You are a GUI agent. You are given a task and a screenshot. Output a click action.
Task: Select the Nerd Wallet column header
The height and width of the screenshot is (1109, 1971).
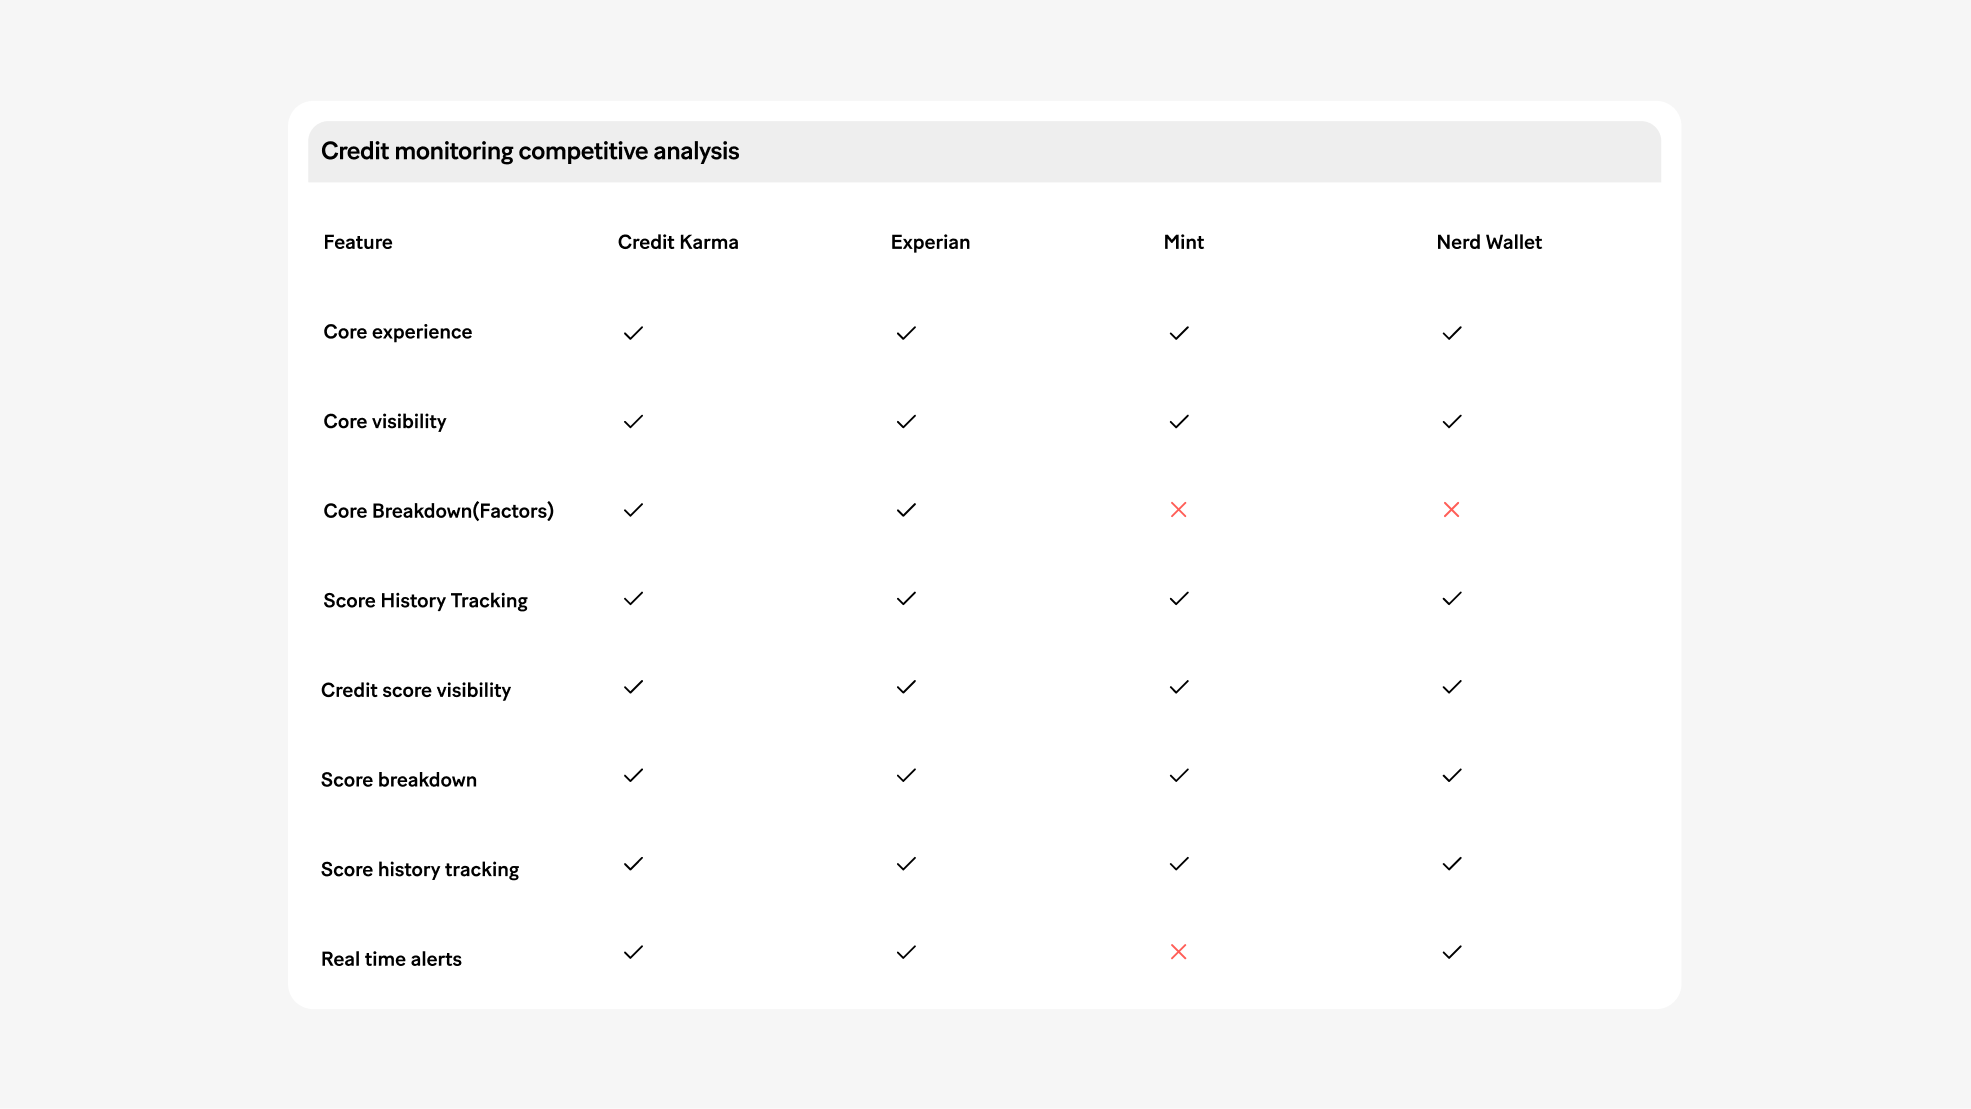pyautogui.click(x=1489, y=242)
